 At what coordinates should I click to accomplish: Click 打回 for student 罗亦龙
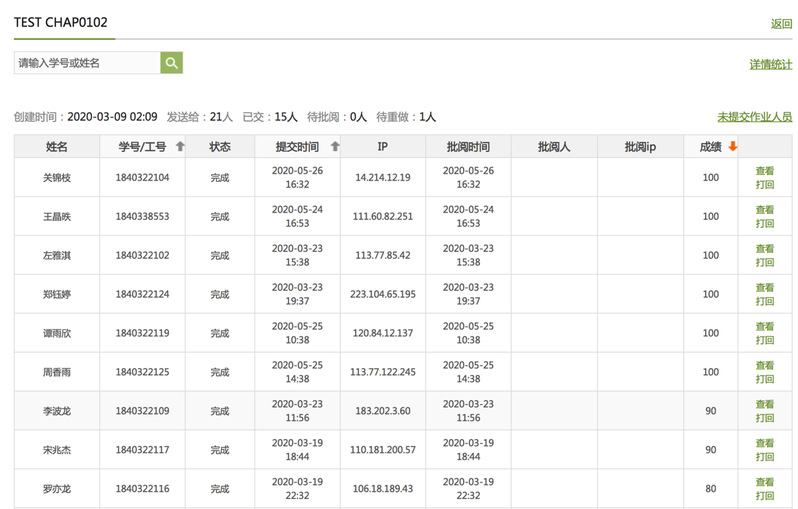point(764,496)
